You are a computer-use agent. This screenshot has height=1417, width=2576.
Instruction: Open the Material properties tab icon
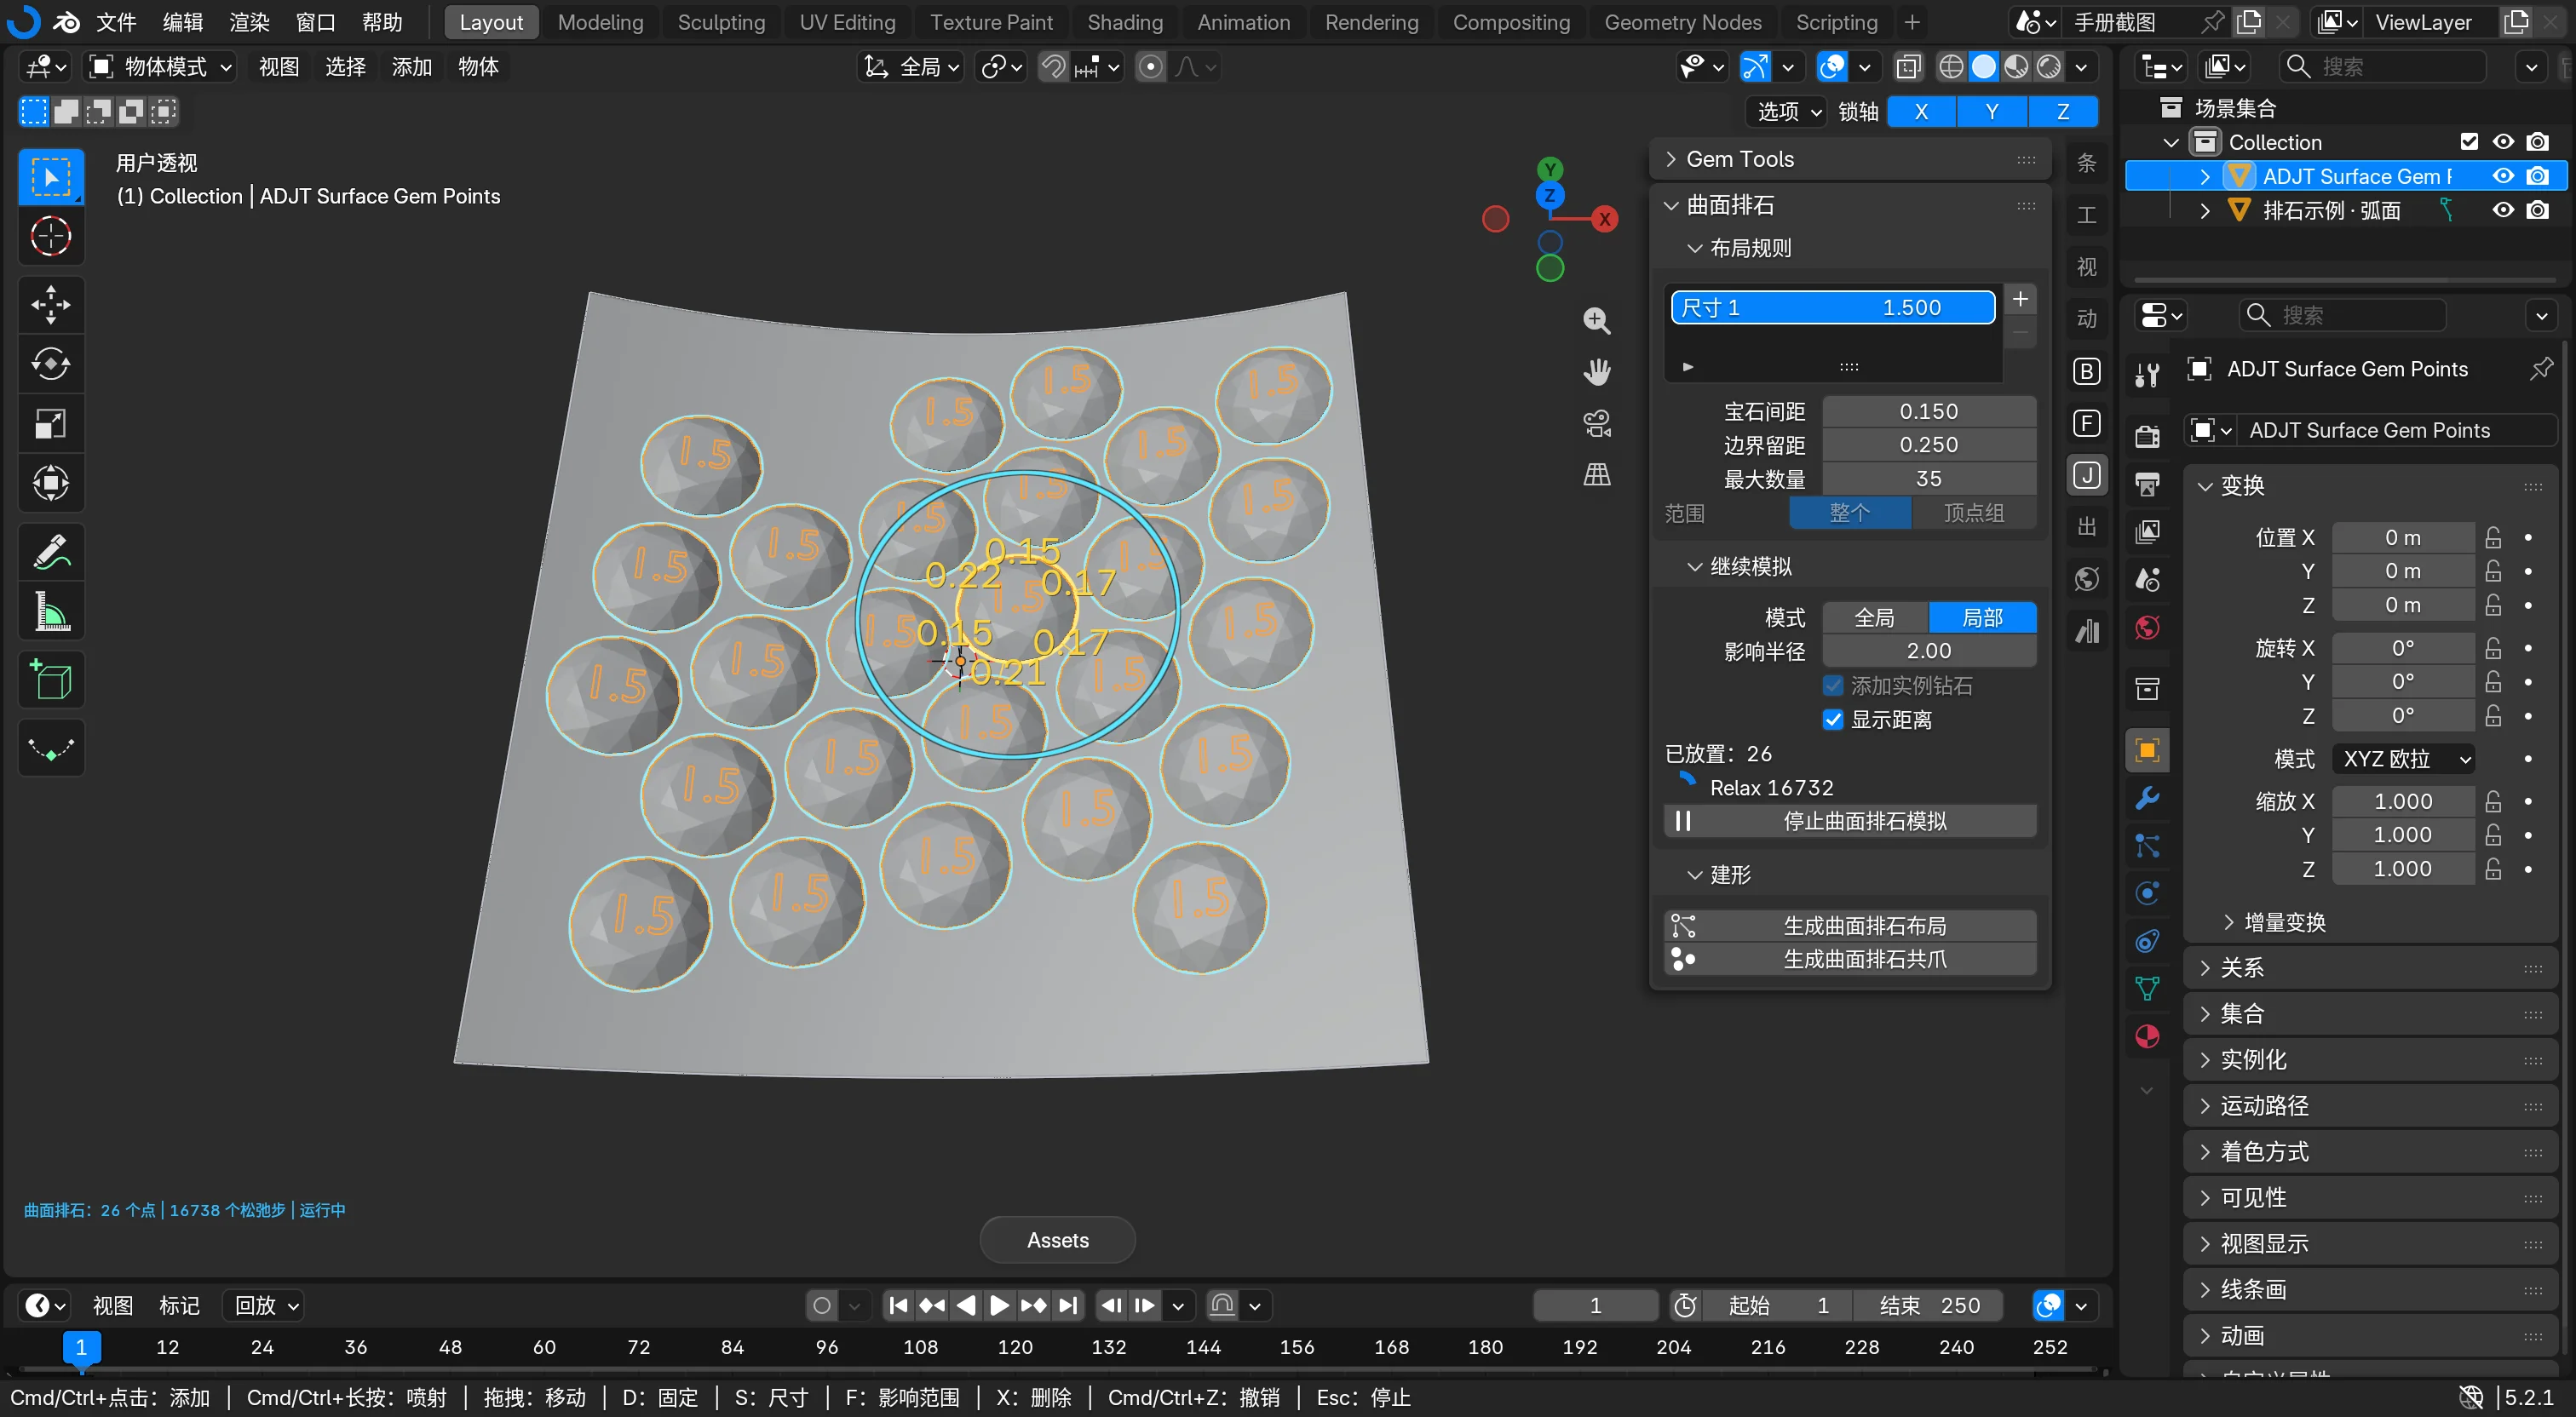click(2147, 1036)
